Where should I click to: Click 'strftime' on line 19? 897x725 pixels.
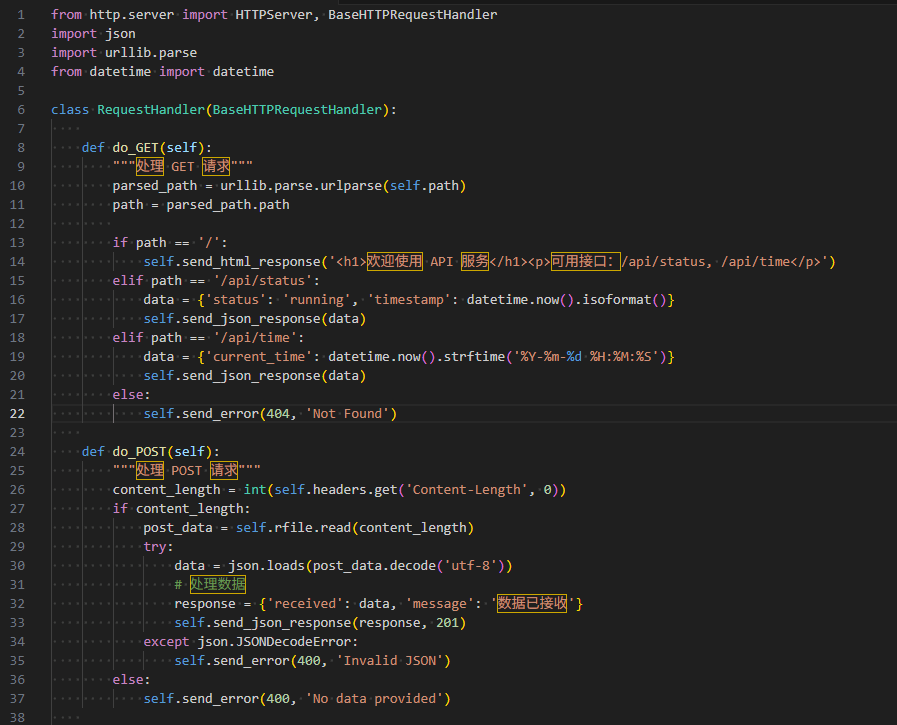tap(474, 356)
